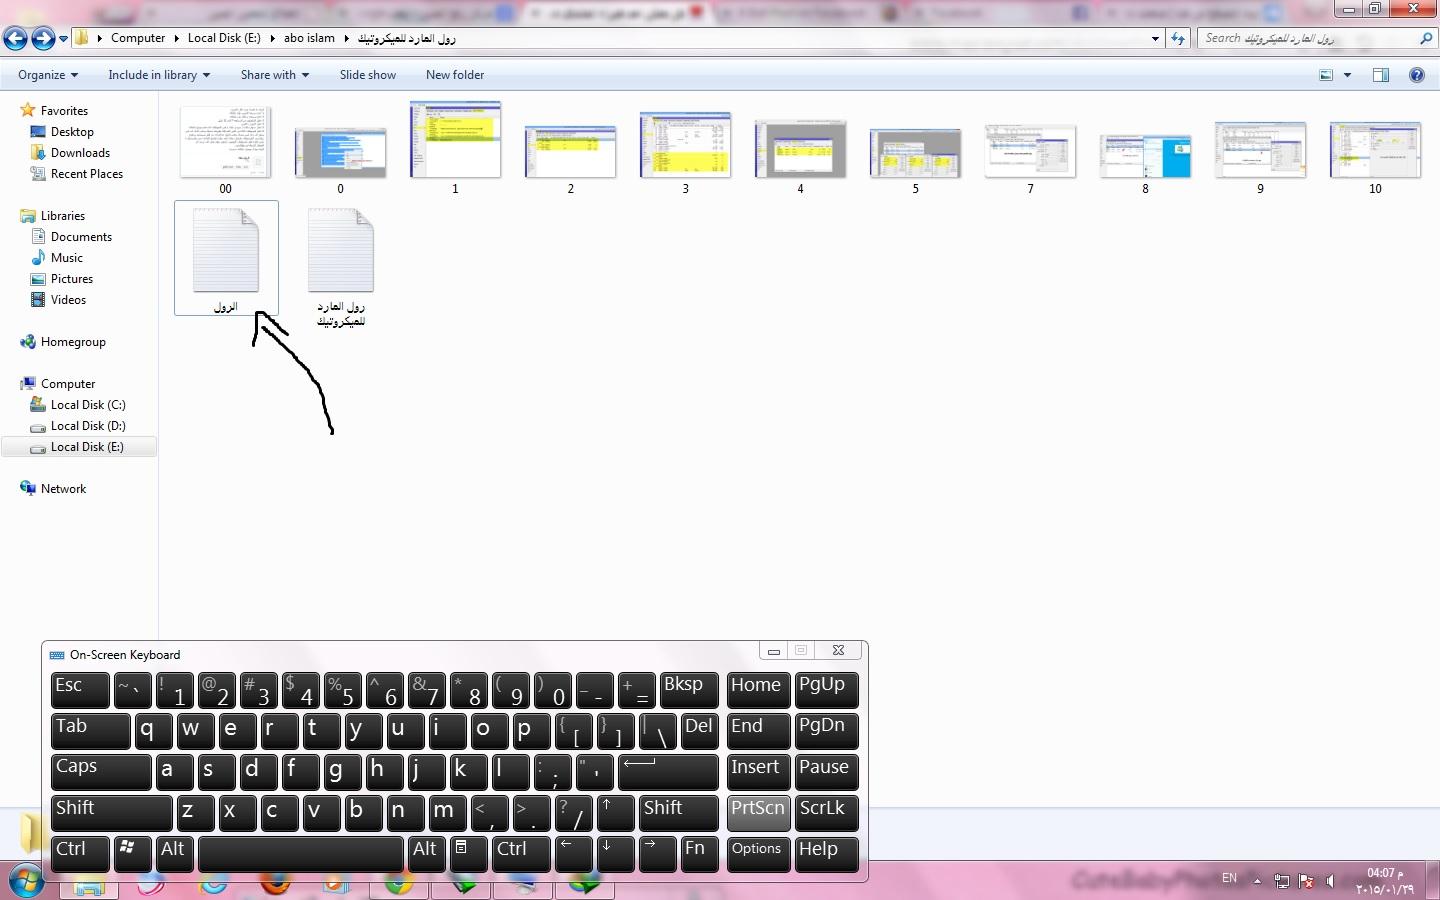Click the menu key next to right Alt
Screen dimensions: 1440x900
[467, 853]
